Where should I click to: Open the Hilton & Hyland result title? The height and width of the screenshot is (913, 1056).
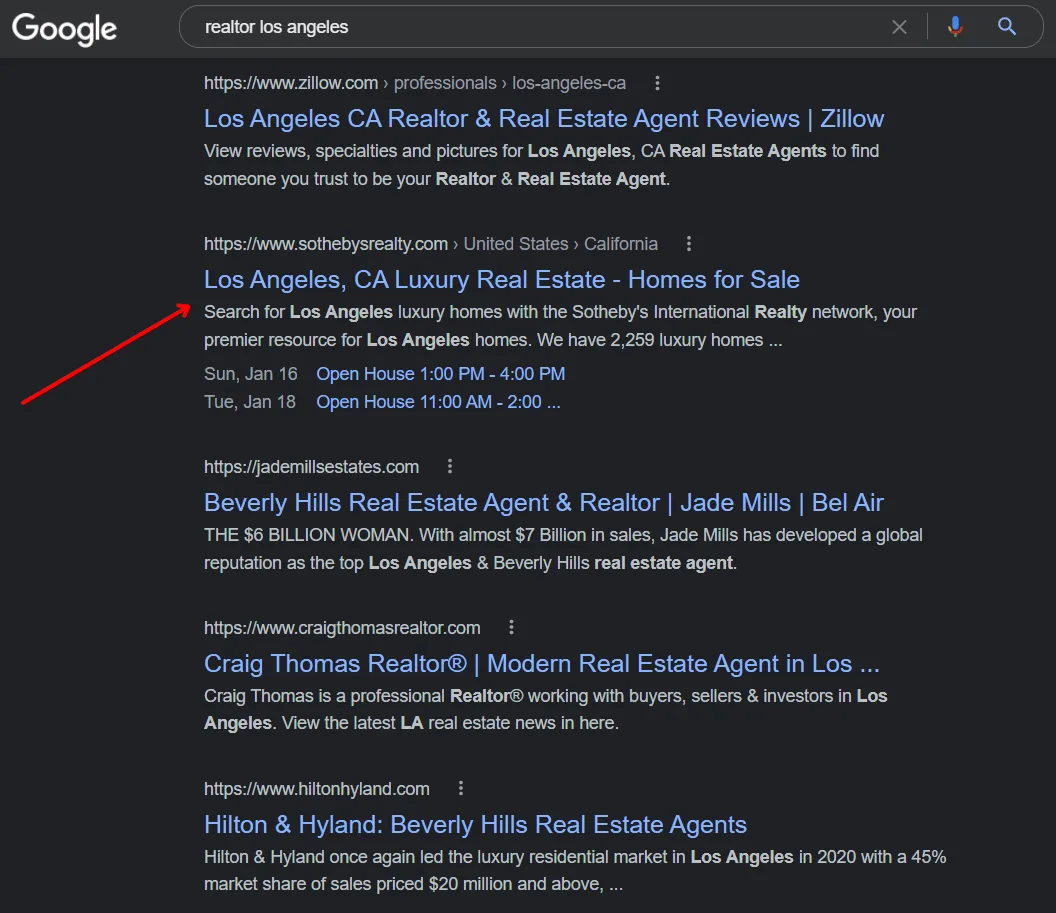tap(475, 825)
